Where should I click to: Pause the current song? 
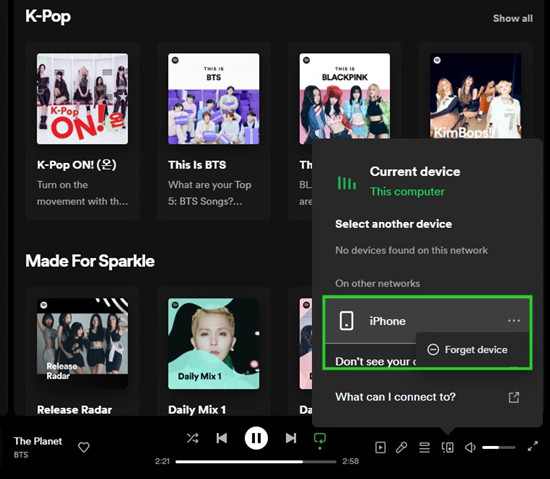tap(256, 438)
